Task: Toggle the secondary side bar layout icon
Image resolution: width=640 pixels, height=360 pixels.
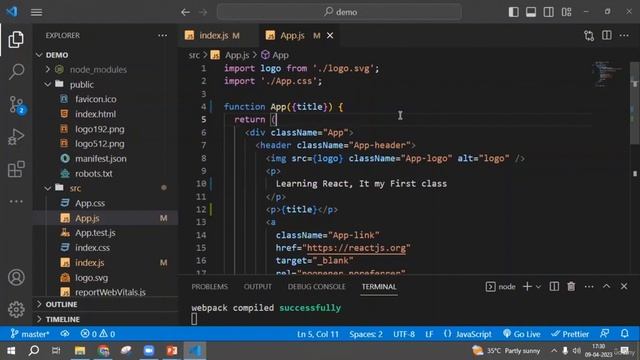Action: click(549, 12)
